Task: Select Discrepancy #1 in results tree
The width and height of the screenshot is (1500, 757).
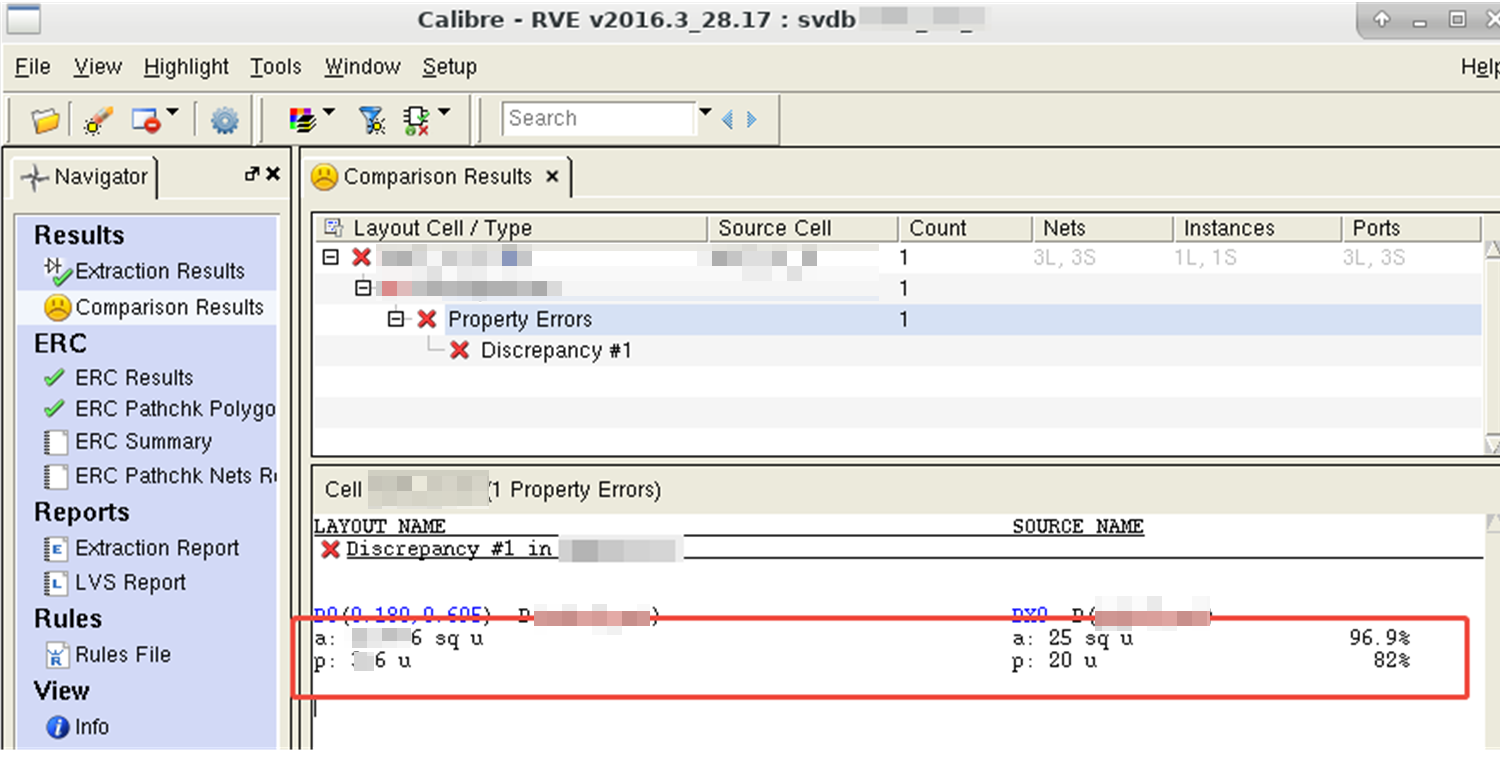Action: coord(556,351)
